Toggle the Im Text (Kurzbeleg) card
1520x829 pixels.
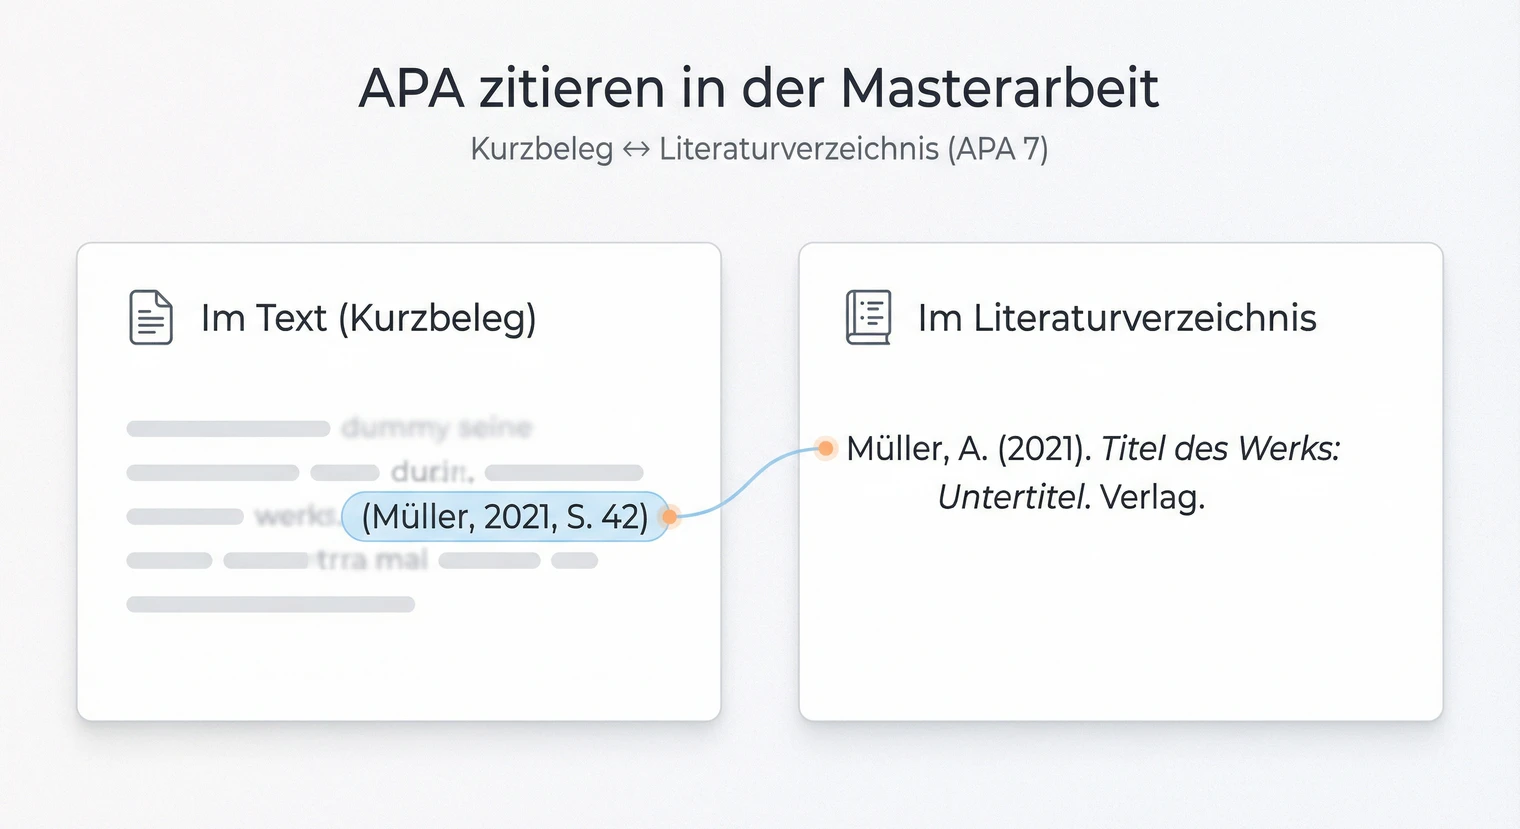point(398,480)
